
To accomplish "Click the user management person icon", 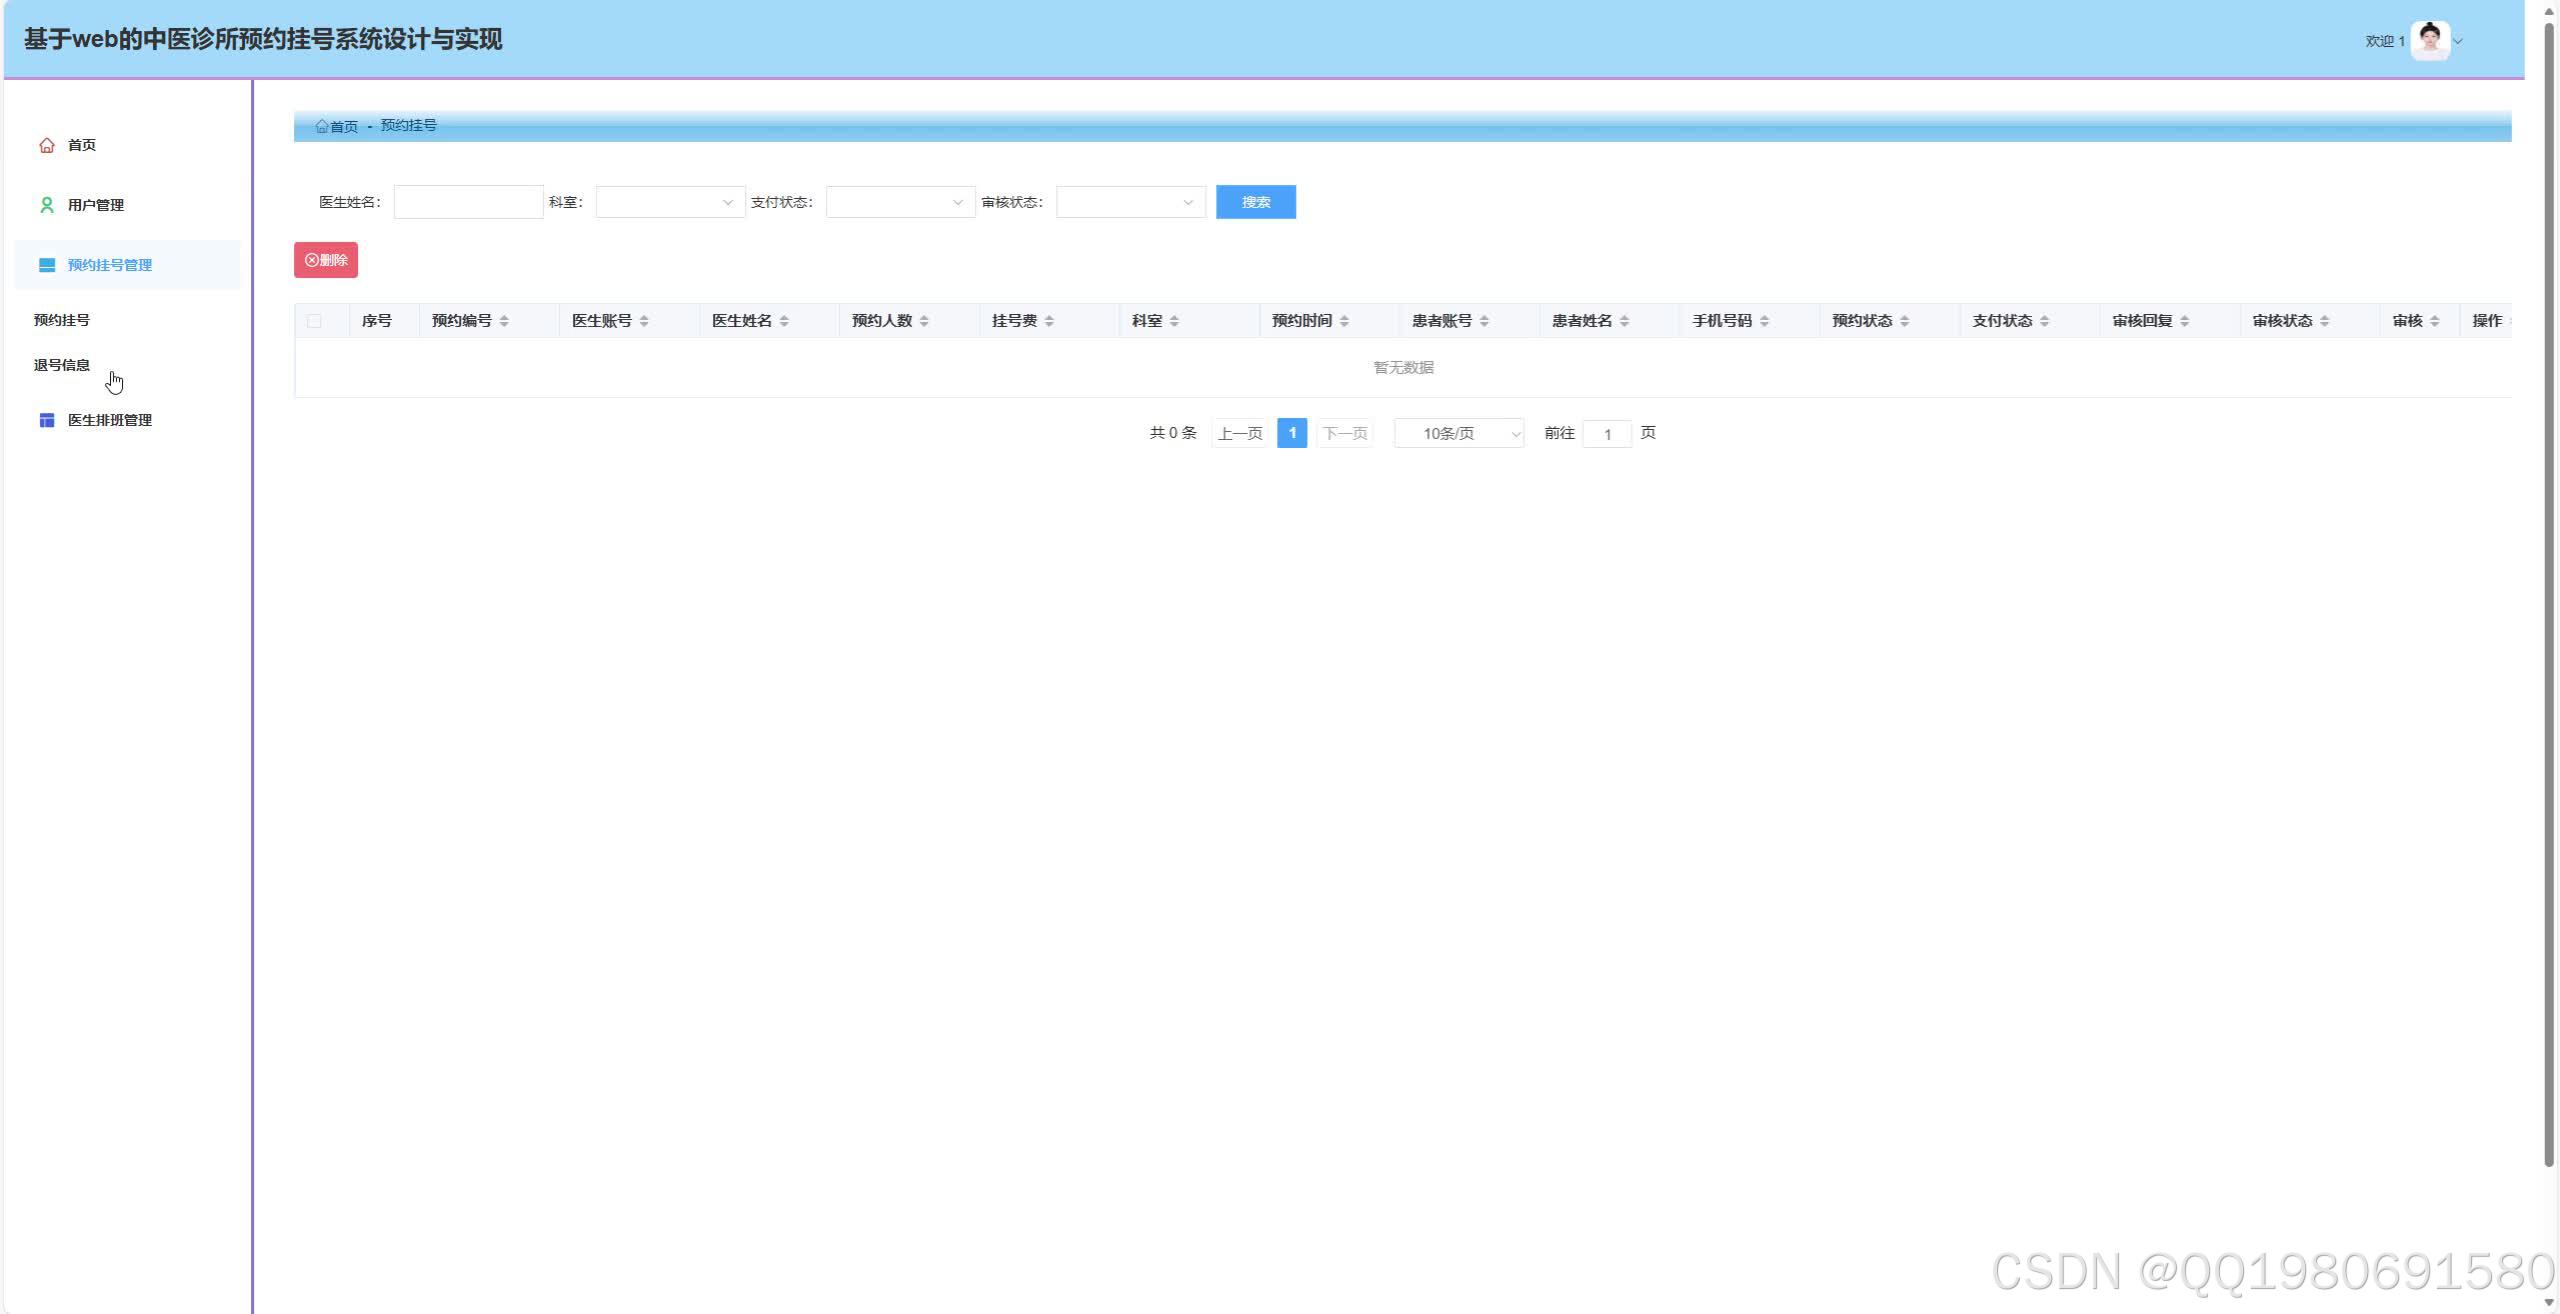I will coord(46,205).
